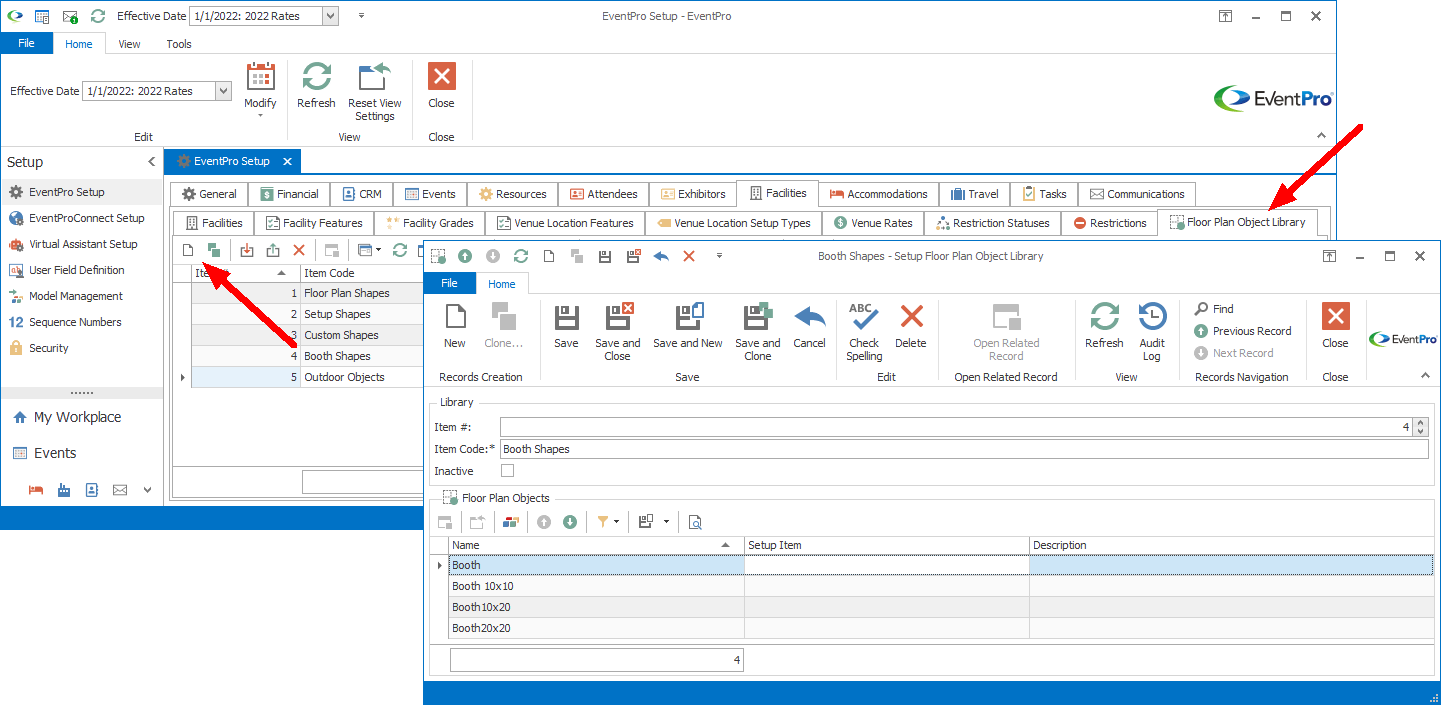Click green down arrow in Floor Plan Objects toolbar
This screenshot has width=1441, height=705.
click(x=570, y=521)
